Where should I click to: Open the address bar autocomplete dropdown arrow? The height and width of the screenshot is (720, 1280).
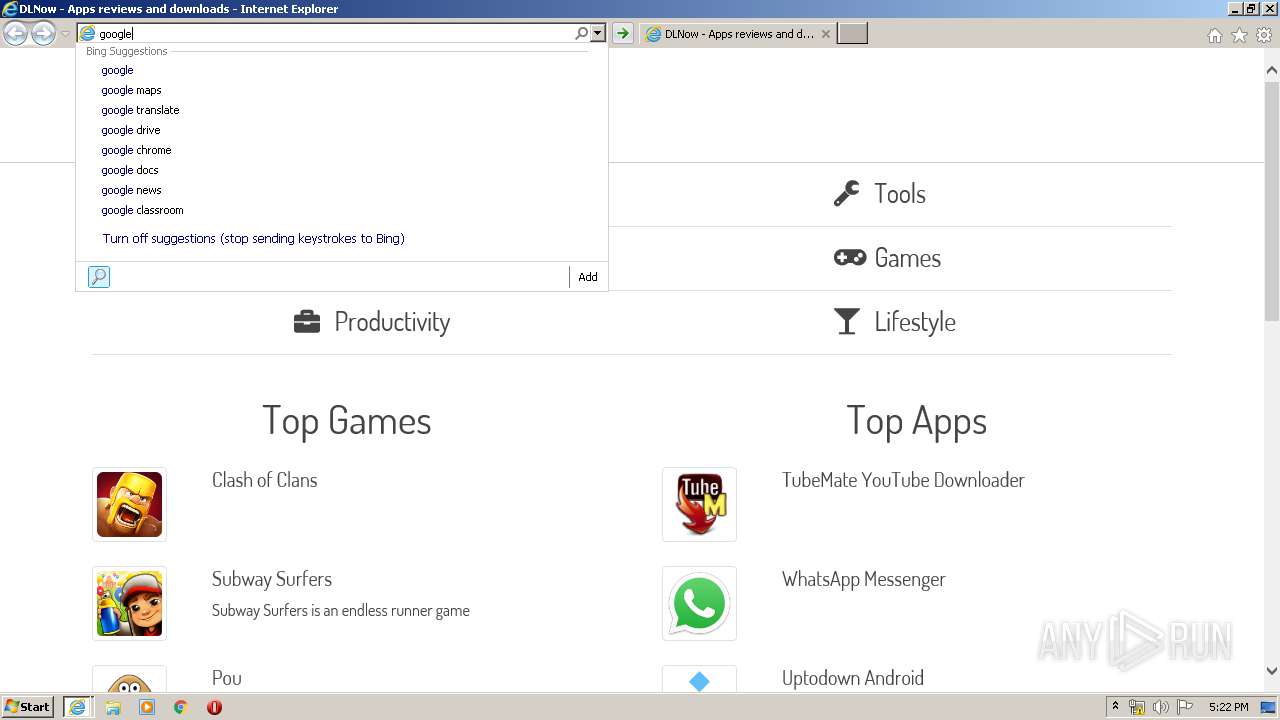[x=598, y=34]
